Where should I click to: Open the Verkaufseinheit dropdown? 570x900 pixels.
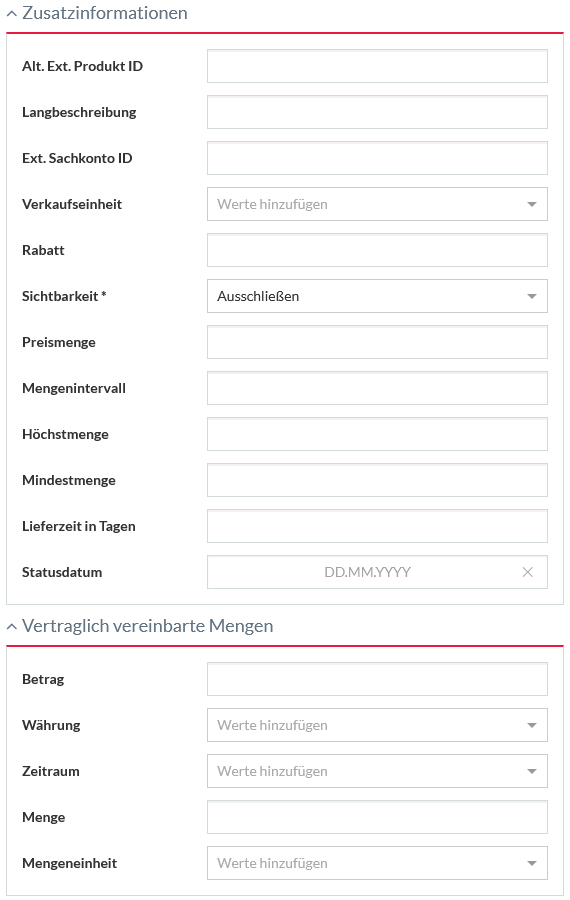[377, 204]
